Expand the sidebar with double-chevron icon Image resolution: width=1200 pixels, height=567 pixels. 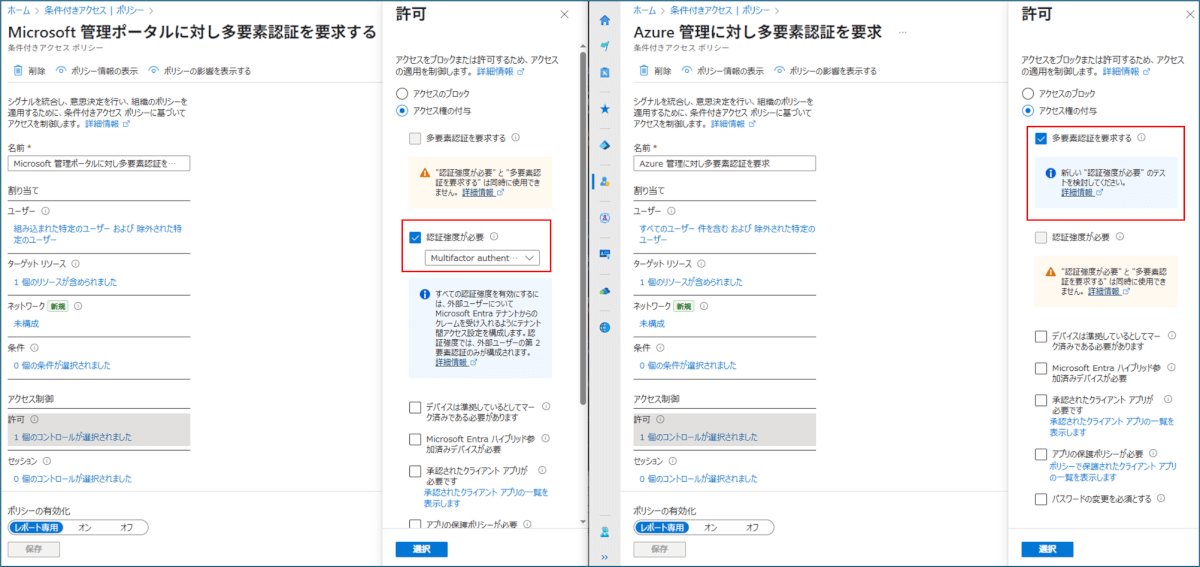pos(604,557)
